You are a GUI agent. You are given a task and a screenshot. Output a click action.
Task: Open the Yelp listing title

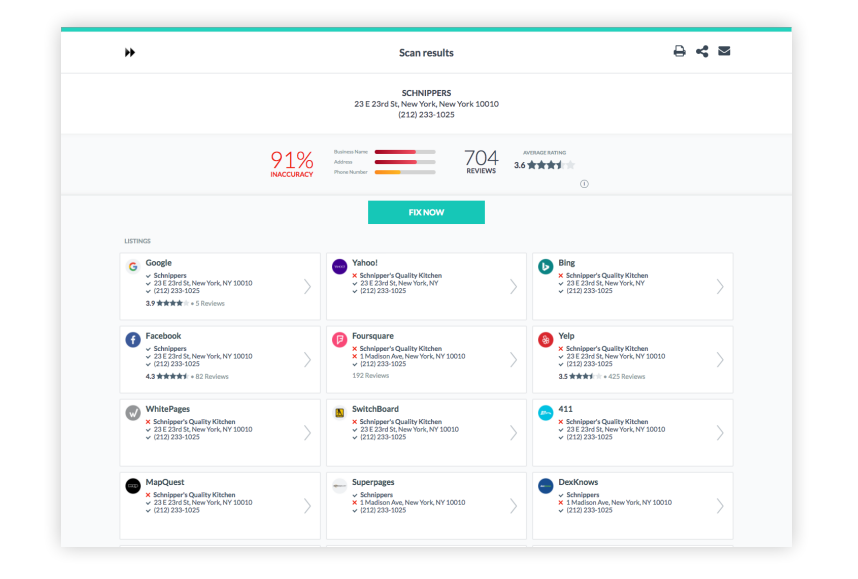(566, 336)
